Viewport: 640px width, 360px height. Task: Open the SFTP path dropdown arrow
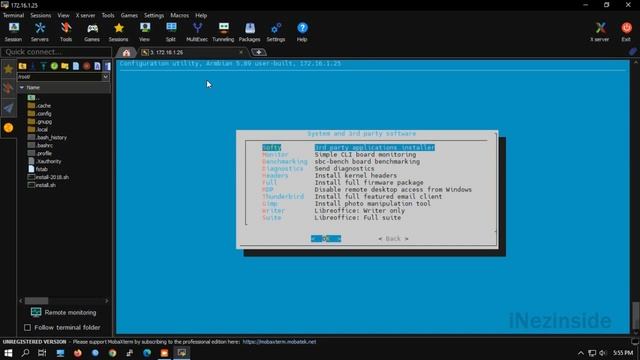tap(105, 77)
